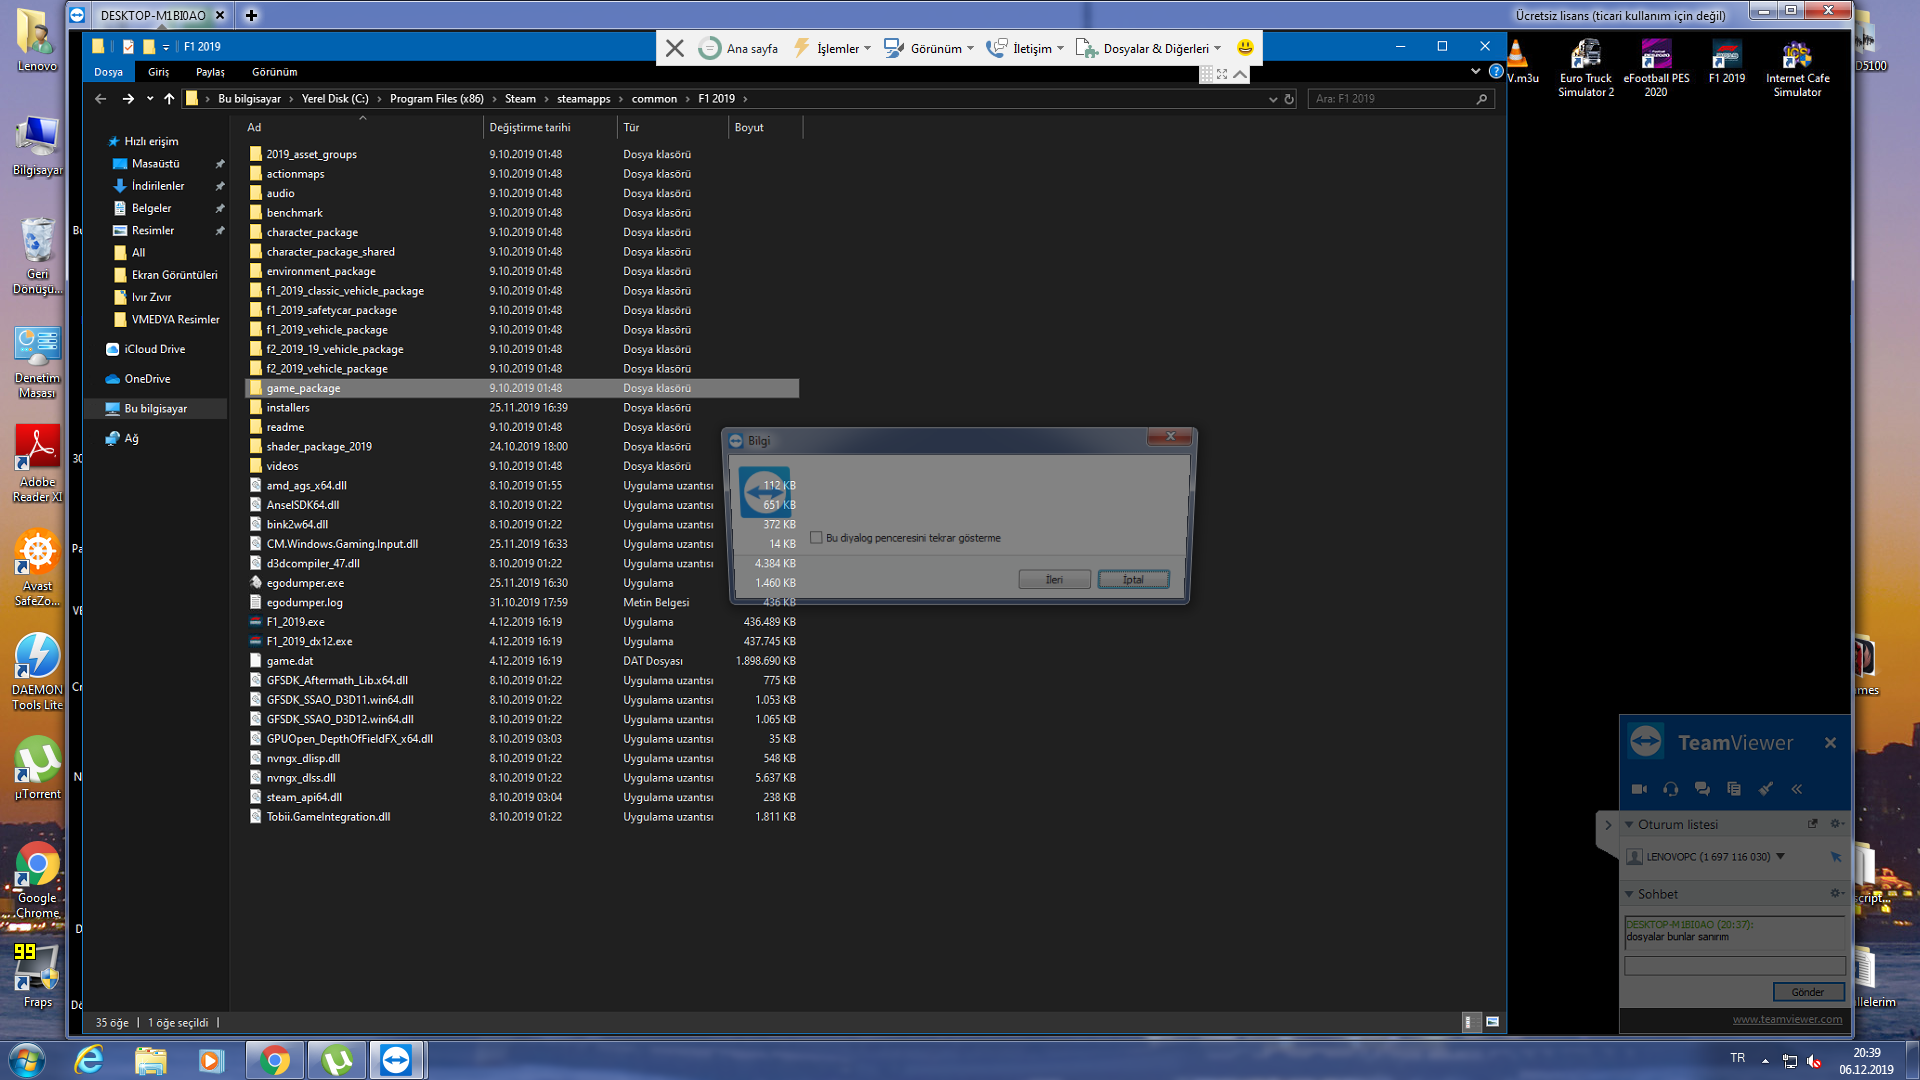Open Google Chrome from the taskbar

pyautogui.click(x=274, y=1060)
